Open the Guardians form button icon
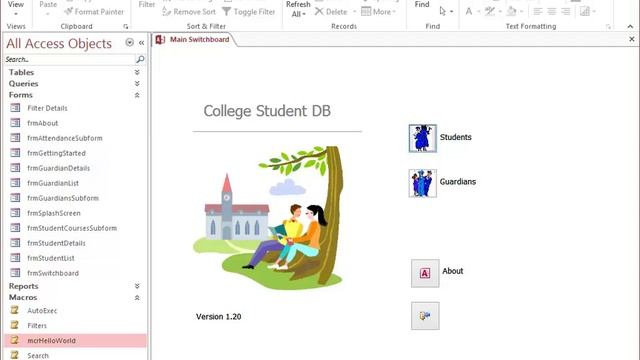 coord(422,183)
